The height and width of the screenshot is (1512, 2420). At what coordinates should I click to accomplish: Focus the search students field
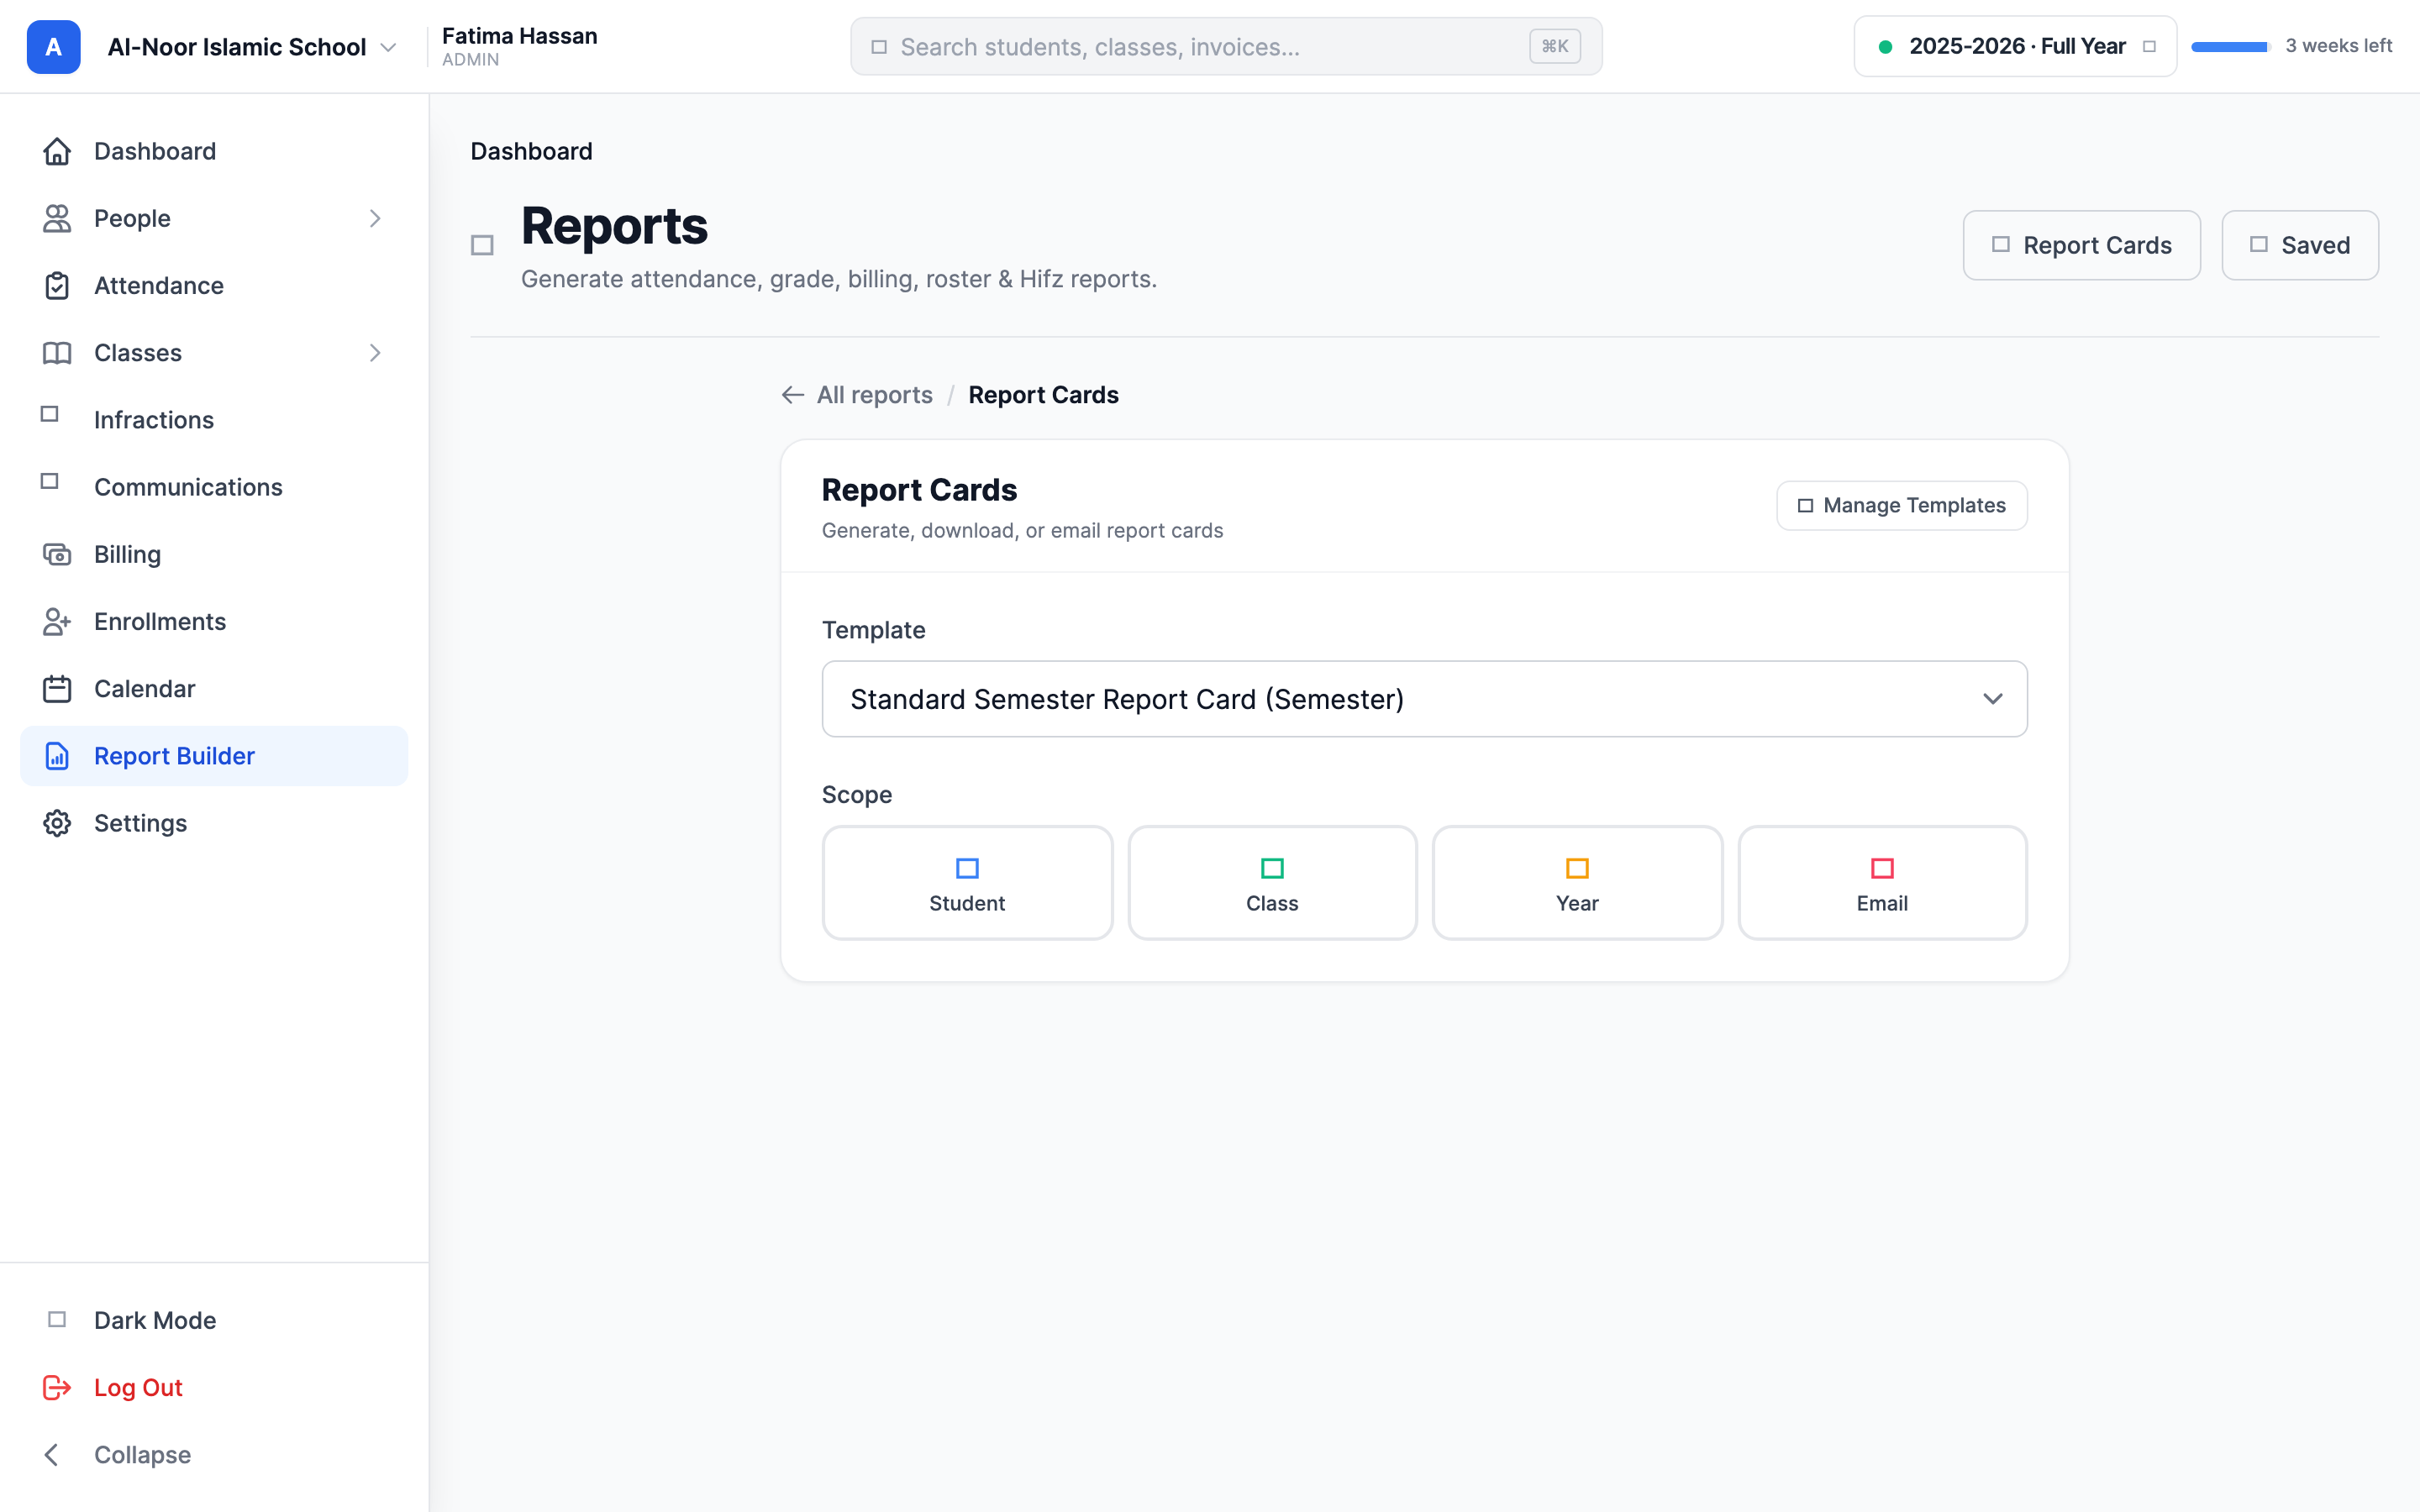tap(1226, 47)
